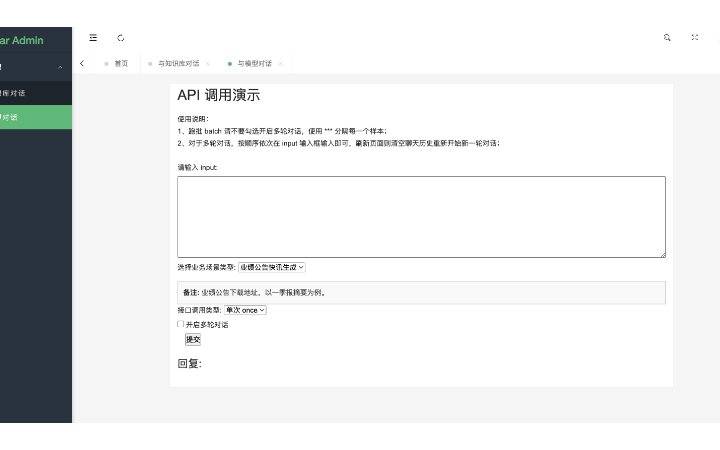Collapse the sidebar menu group chevron
Screen dimensions: 720x450
pyautogui.click(x=60, y=68)
